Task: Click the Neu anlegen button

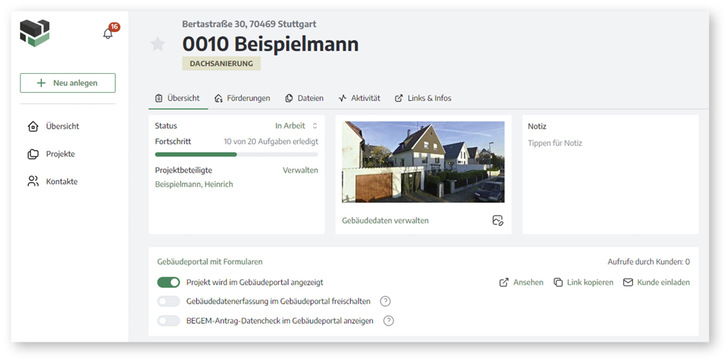Action: [x=68, y=83]
